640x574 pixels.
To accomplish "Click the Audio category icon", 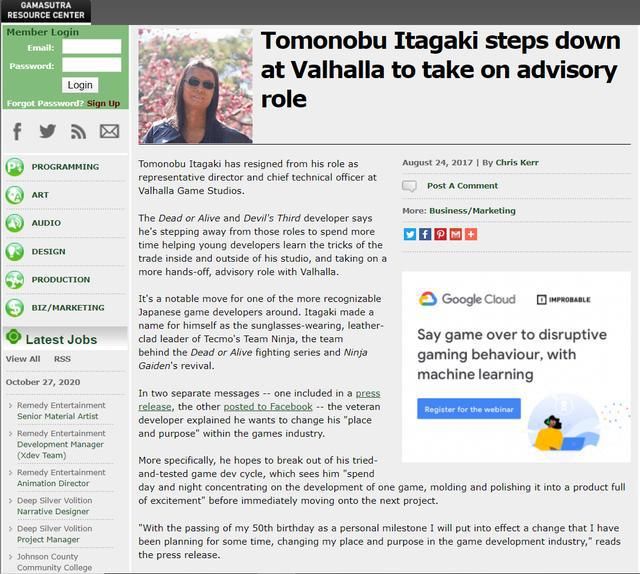I will [15, 223].
